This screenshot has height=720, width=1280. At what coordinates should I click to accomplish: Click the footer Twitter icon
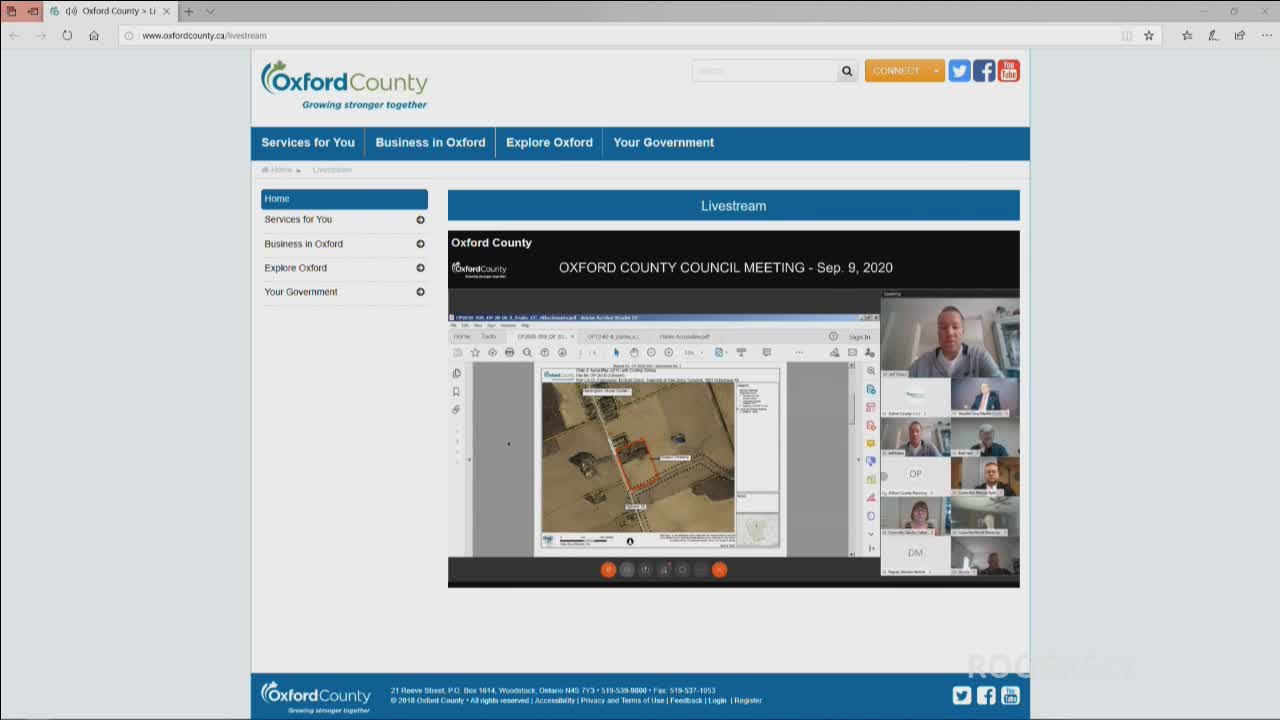point(962,696)
